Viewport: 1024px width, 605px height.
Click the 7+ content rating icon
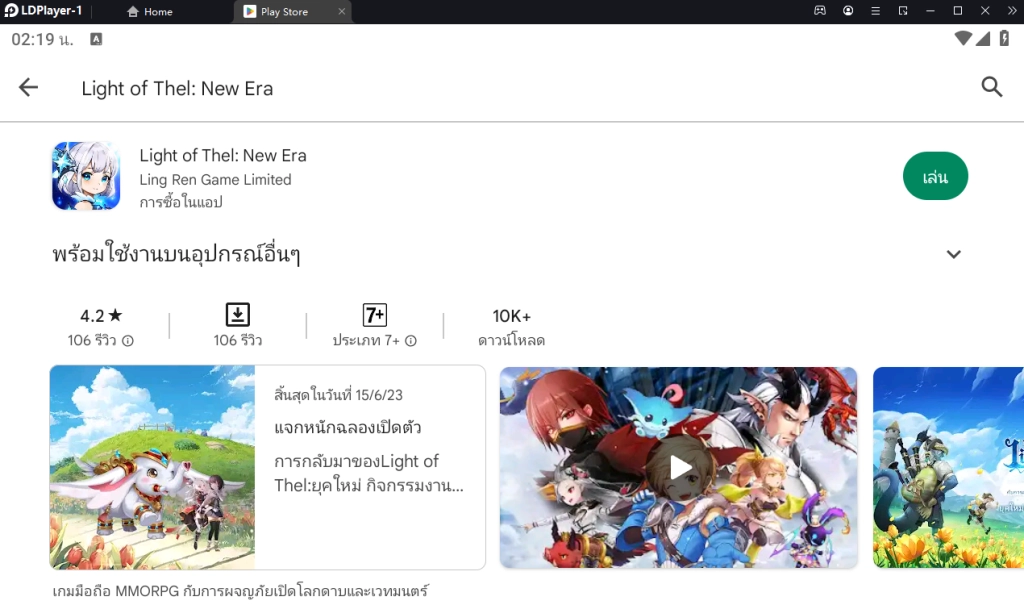375,316
